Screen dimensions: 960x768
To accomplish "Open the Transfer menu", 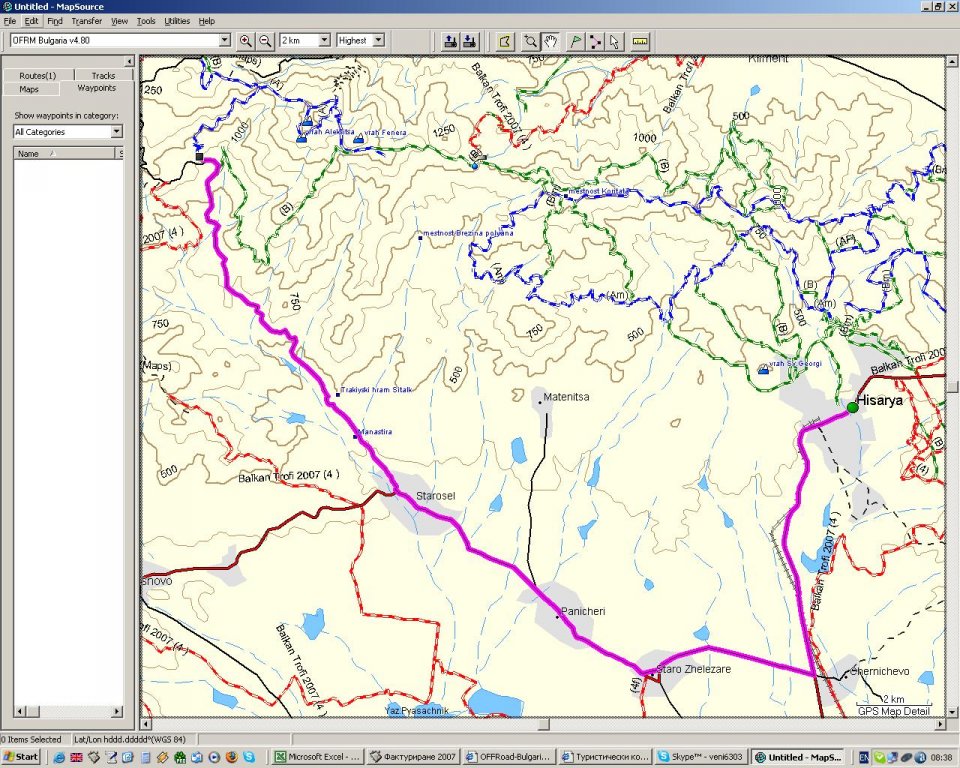I will (86, 21).
